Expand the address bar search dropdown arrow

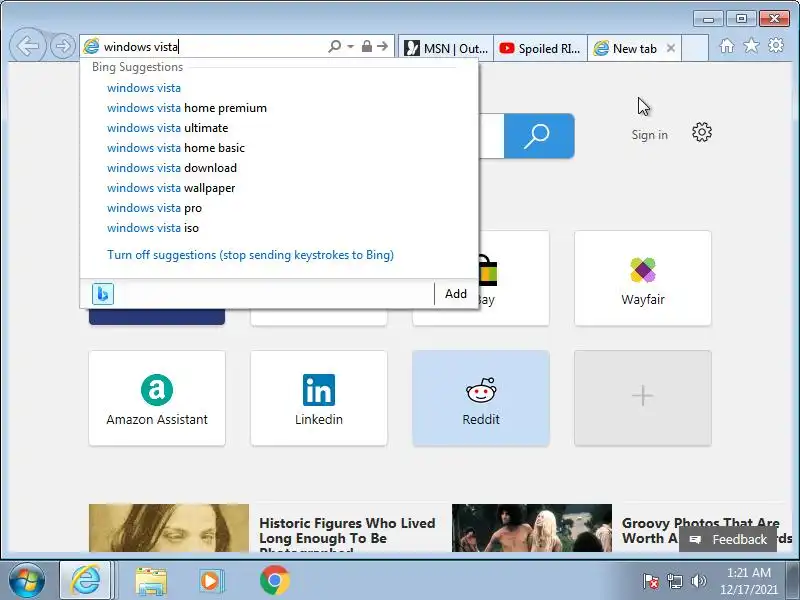tap(351, 46)
